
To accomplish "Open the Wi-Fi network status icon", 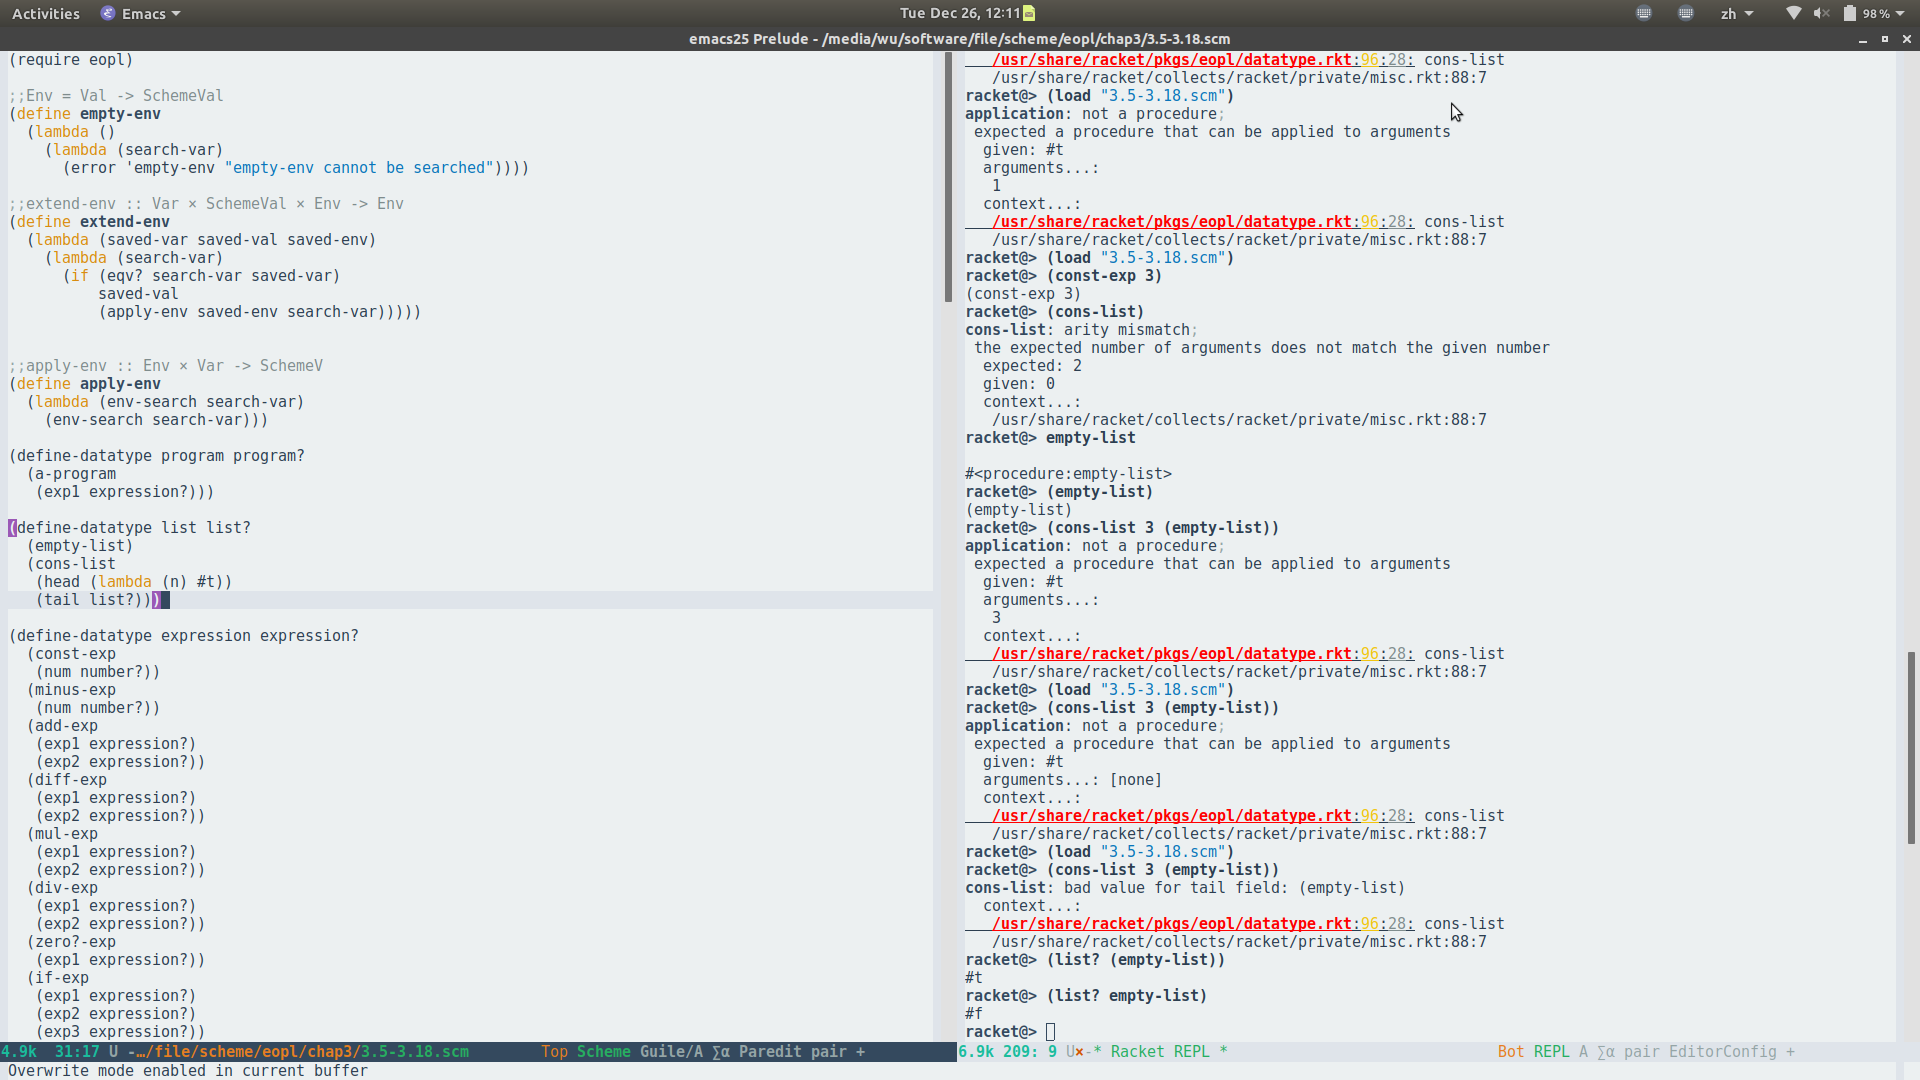I will (x=1793, y=13).
